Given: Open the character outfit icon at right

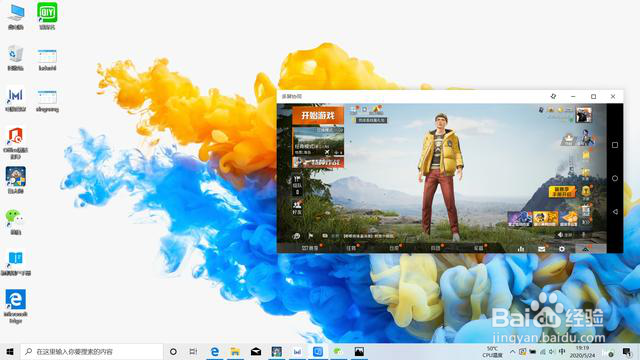Looking at the screenshot, I should pos(586,138).
